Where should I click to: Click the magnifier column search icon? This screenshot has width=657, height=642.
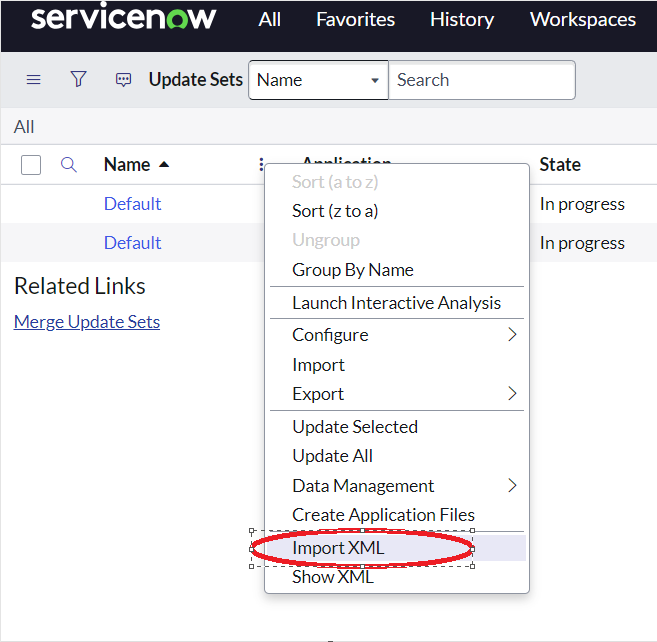pyautogui.click(x=69, y=165)
